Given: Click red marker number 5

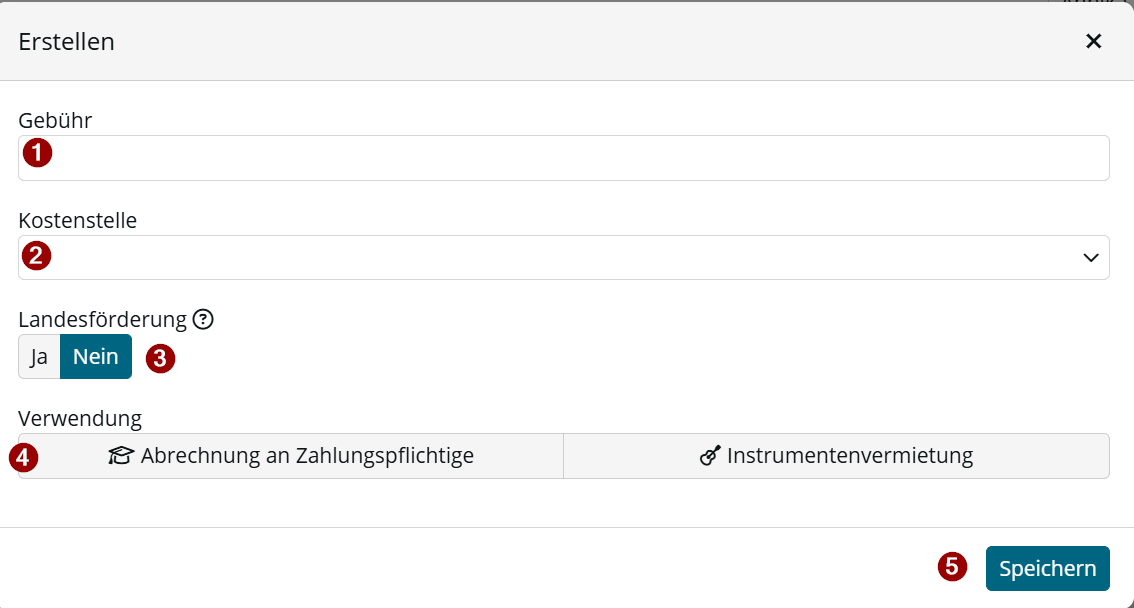Looking at the screenshot, I should (x=952, y=566).
